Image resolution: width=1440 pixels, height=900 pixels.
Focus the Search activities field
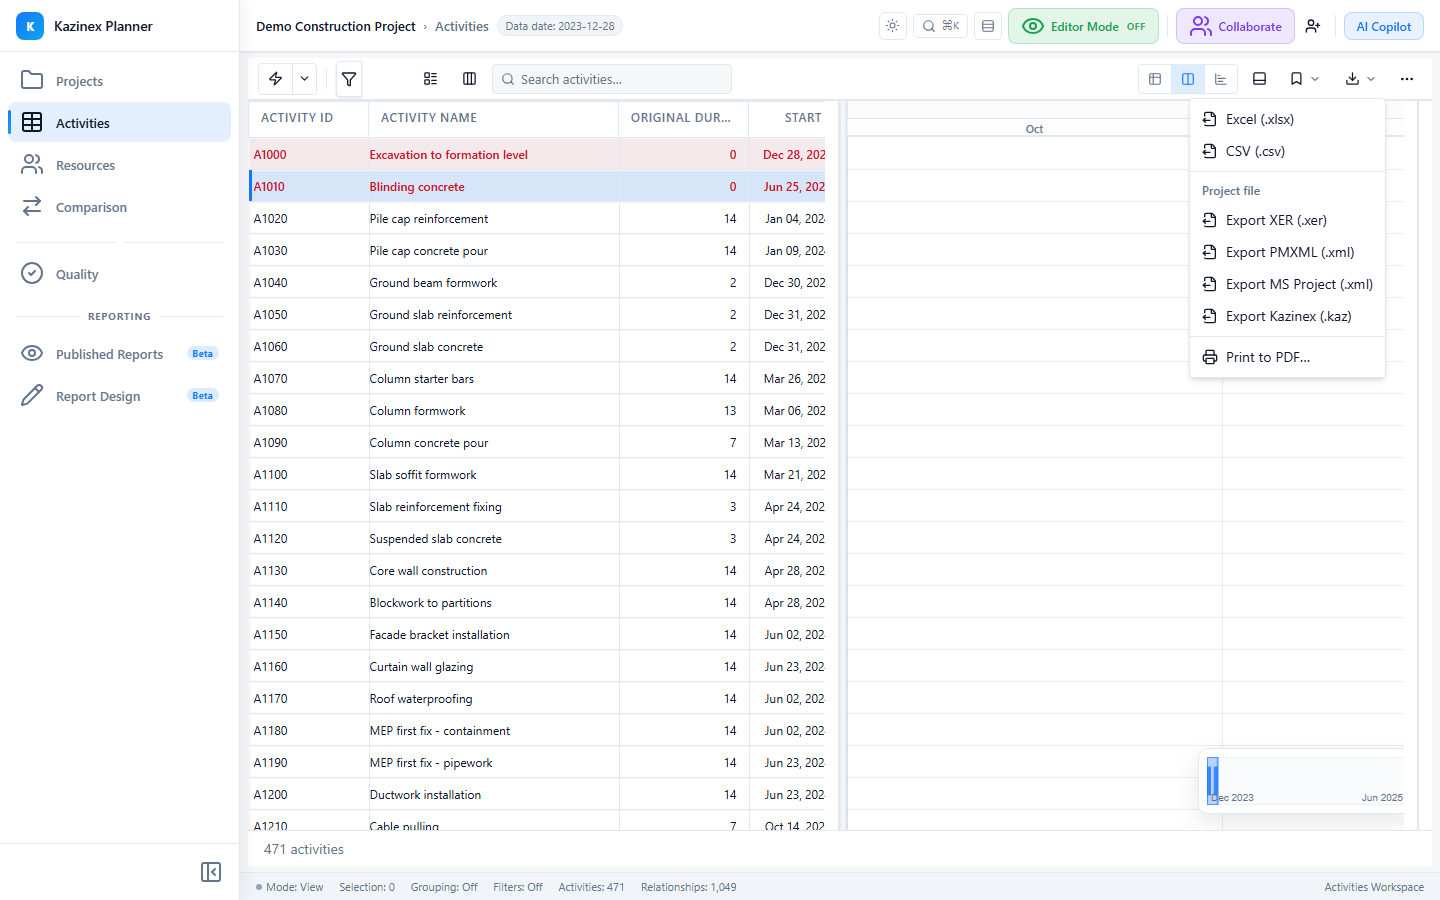(612, 79)
